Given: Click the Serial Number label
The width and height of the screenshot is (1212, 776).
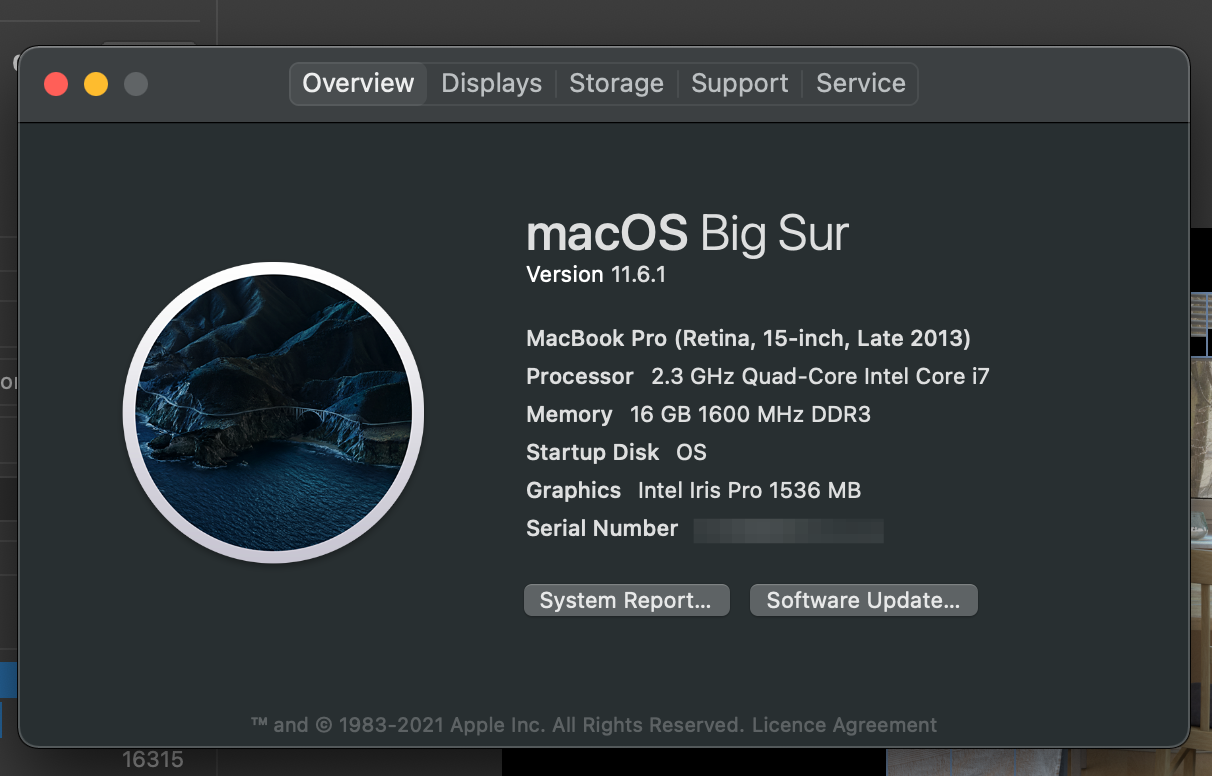Looking at the screenshot, I should pos(602,529).
